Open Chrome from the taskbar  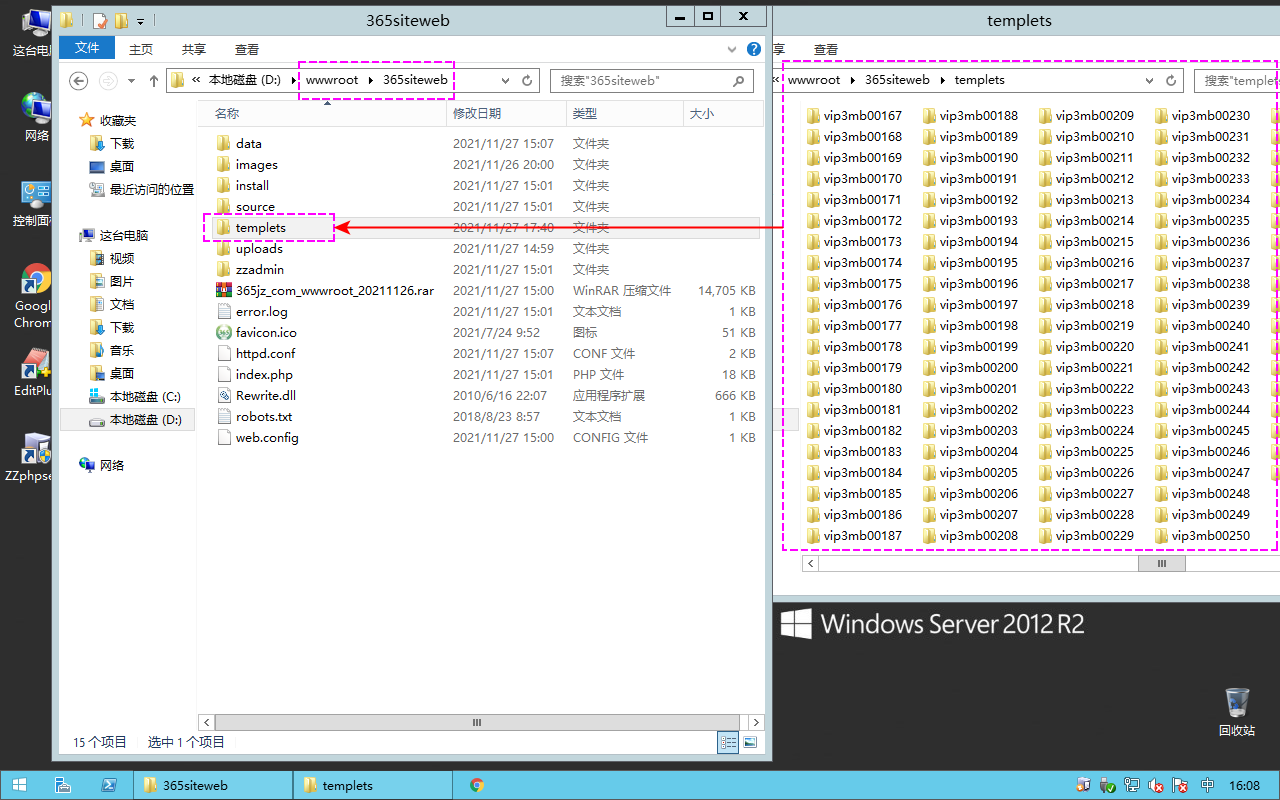pos(477,786)
